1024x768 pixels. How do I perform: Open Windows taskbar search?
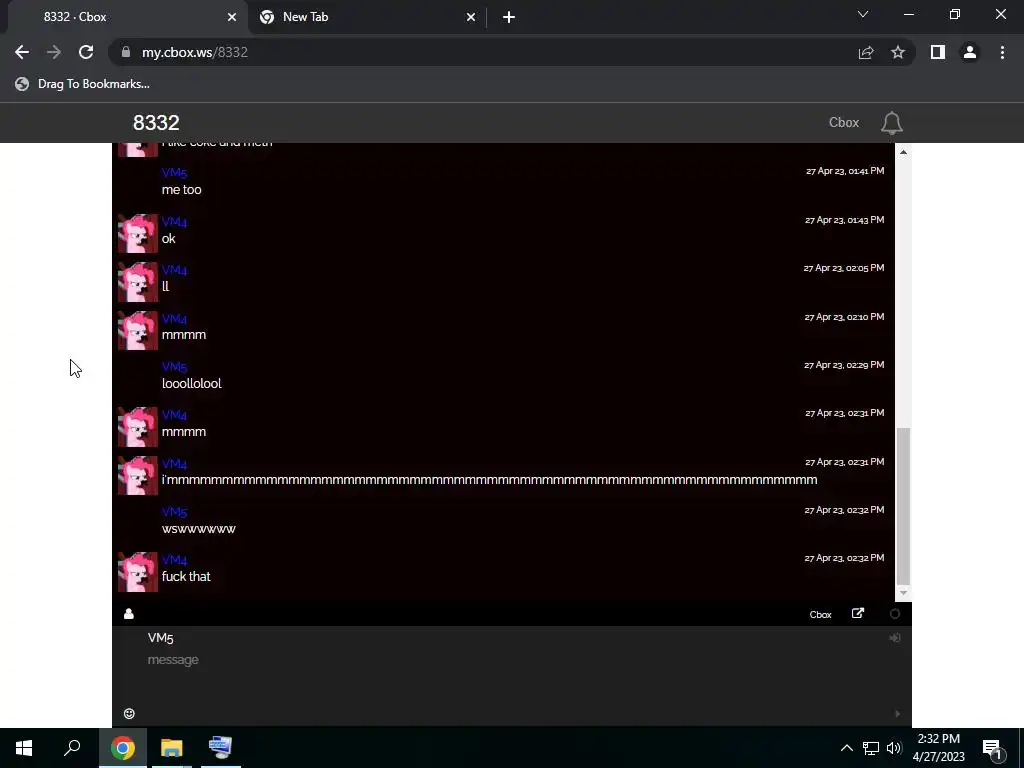coord(72,748)
